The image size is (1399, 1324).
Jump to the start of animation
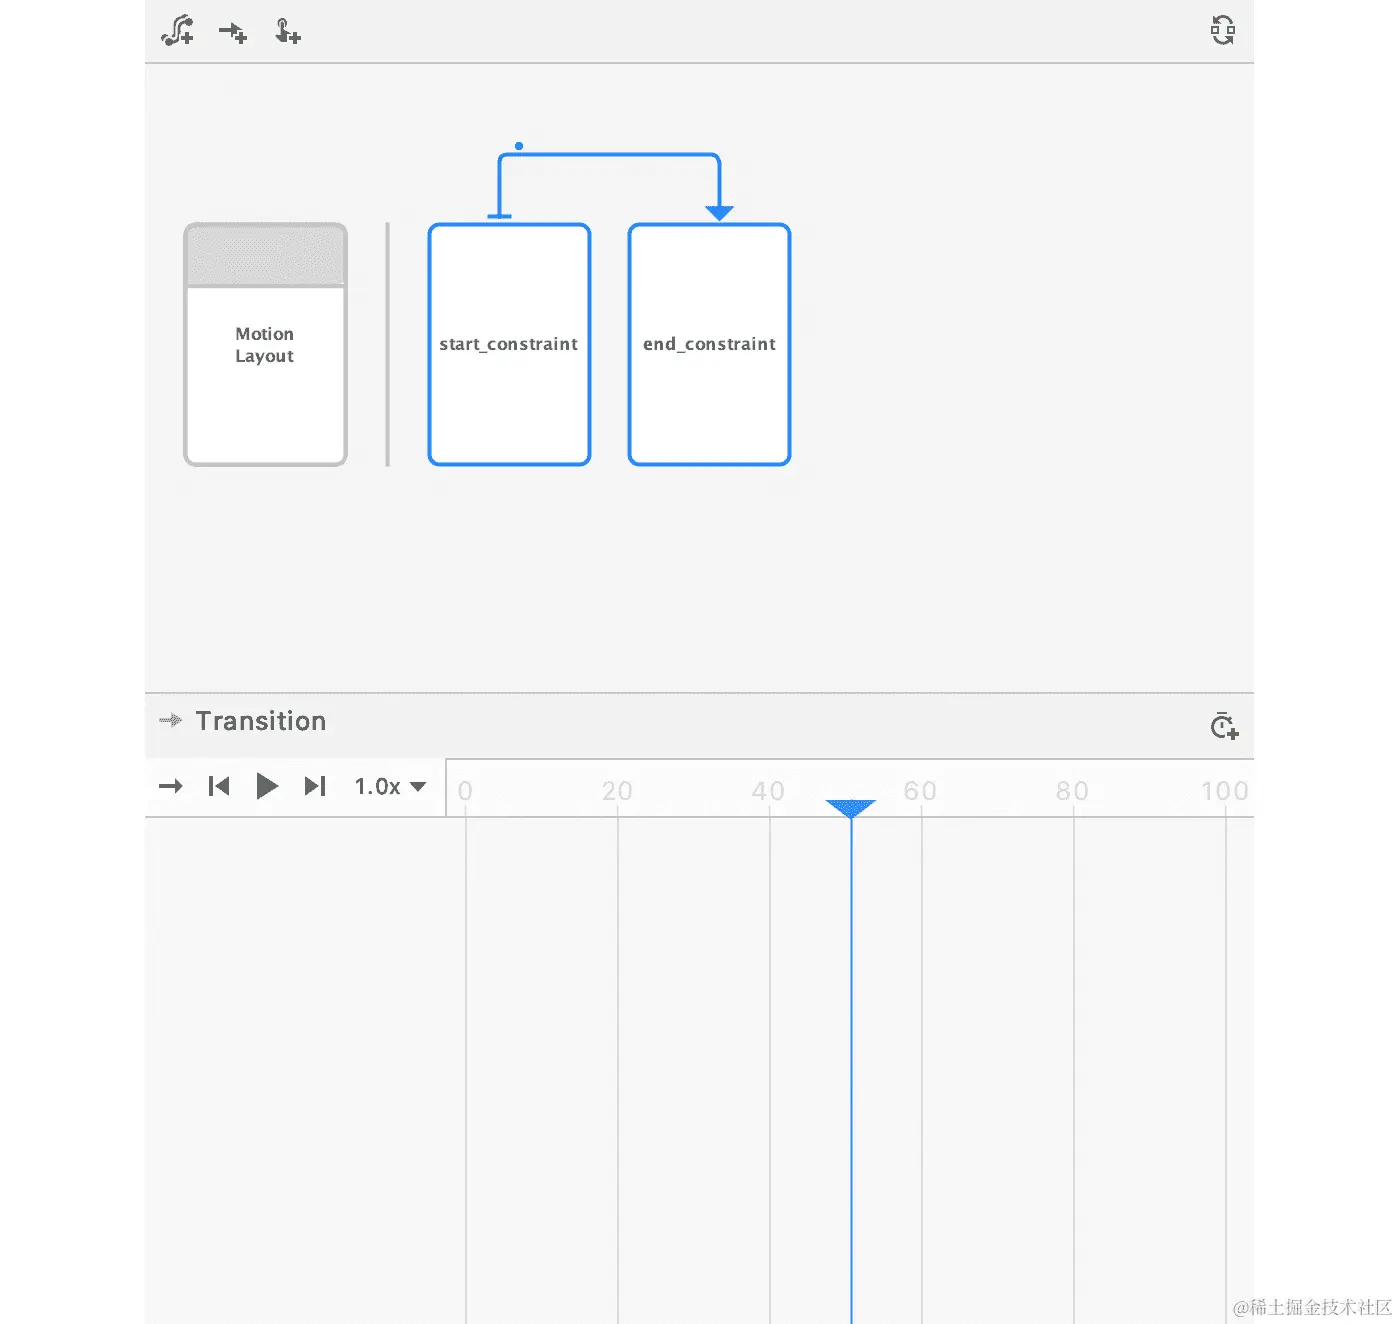point(219,787)
